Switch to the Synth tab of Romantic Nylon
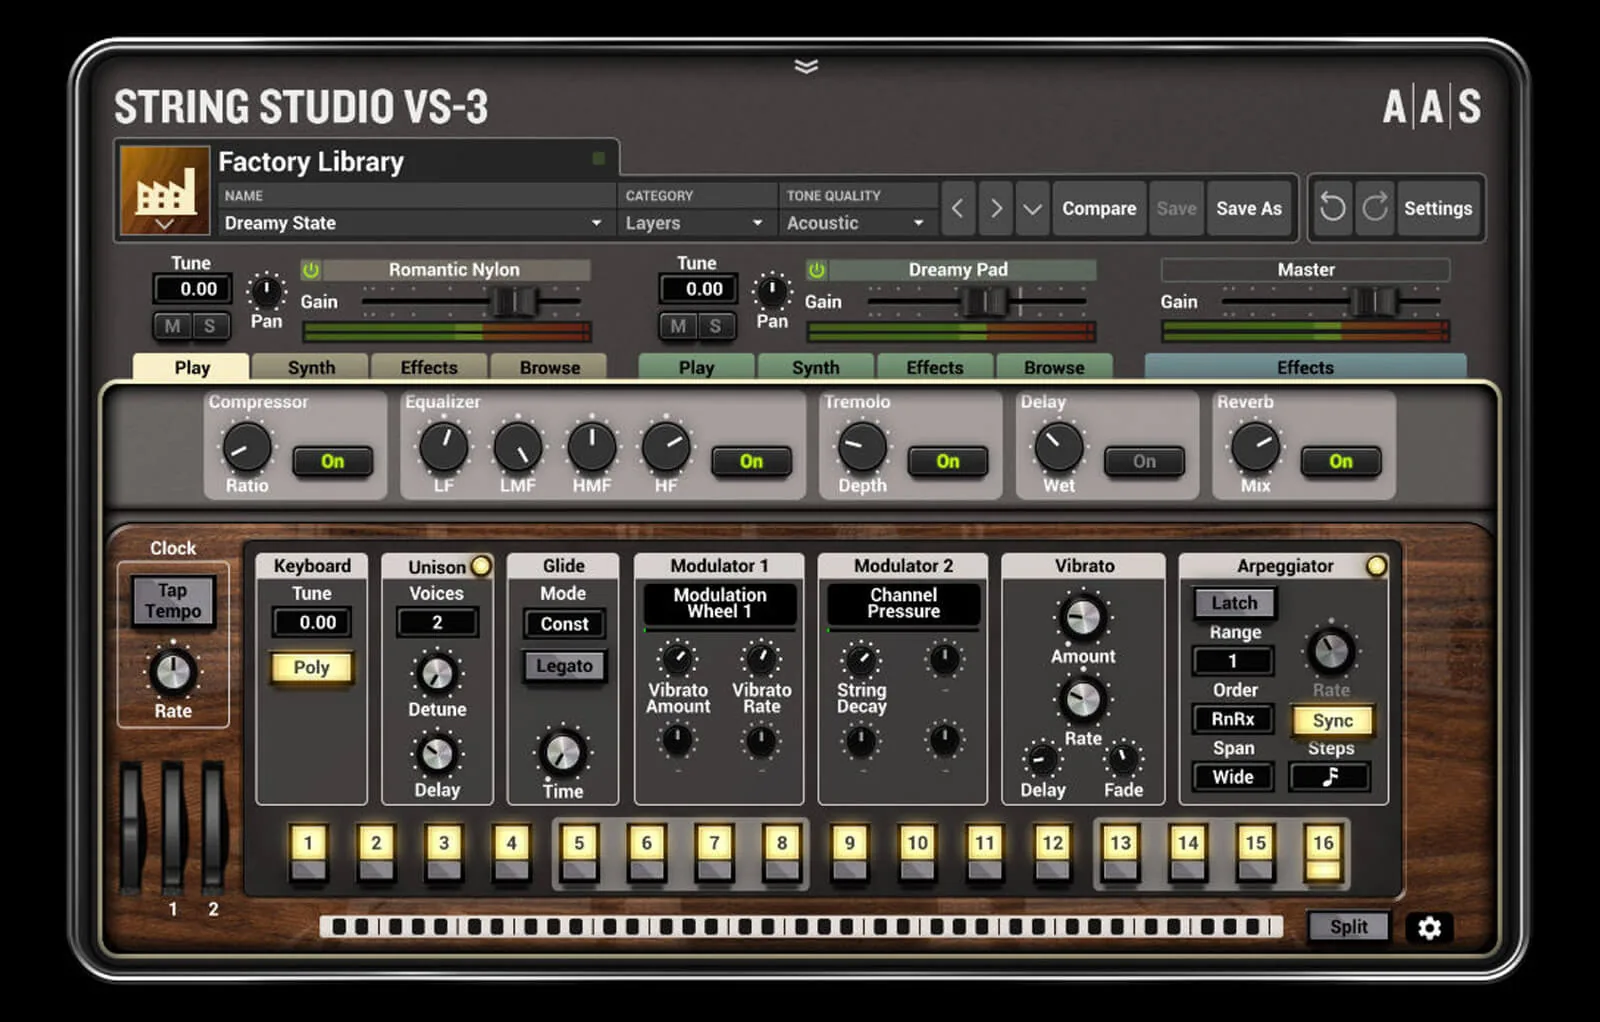The image size is (1600, 1022). click(309, 367)
